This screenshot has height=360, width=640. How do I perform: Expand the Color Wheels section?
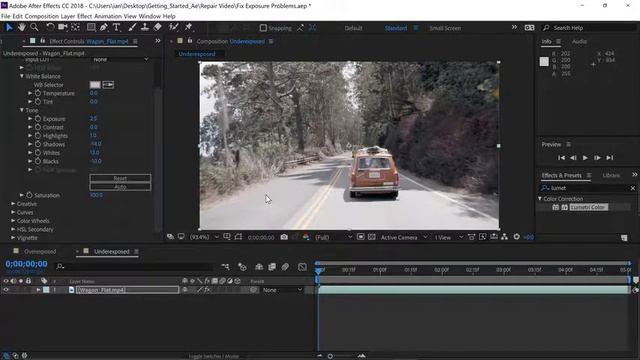pos(13,220)
